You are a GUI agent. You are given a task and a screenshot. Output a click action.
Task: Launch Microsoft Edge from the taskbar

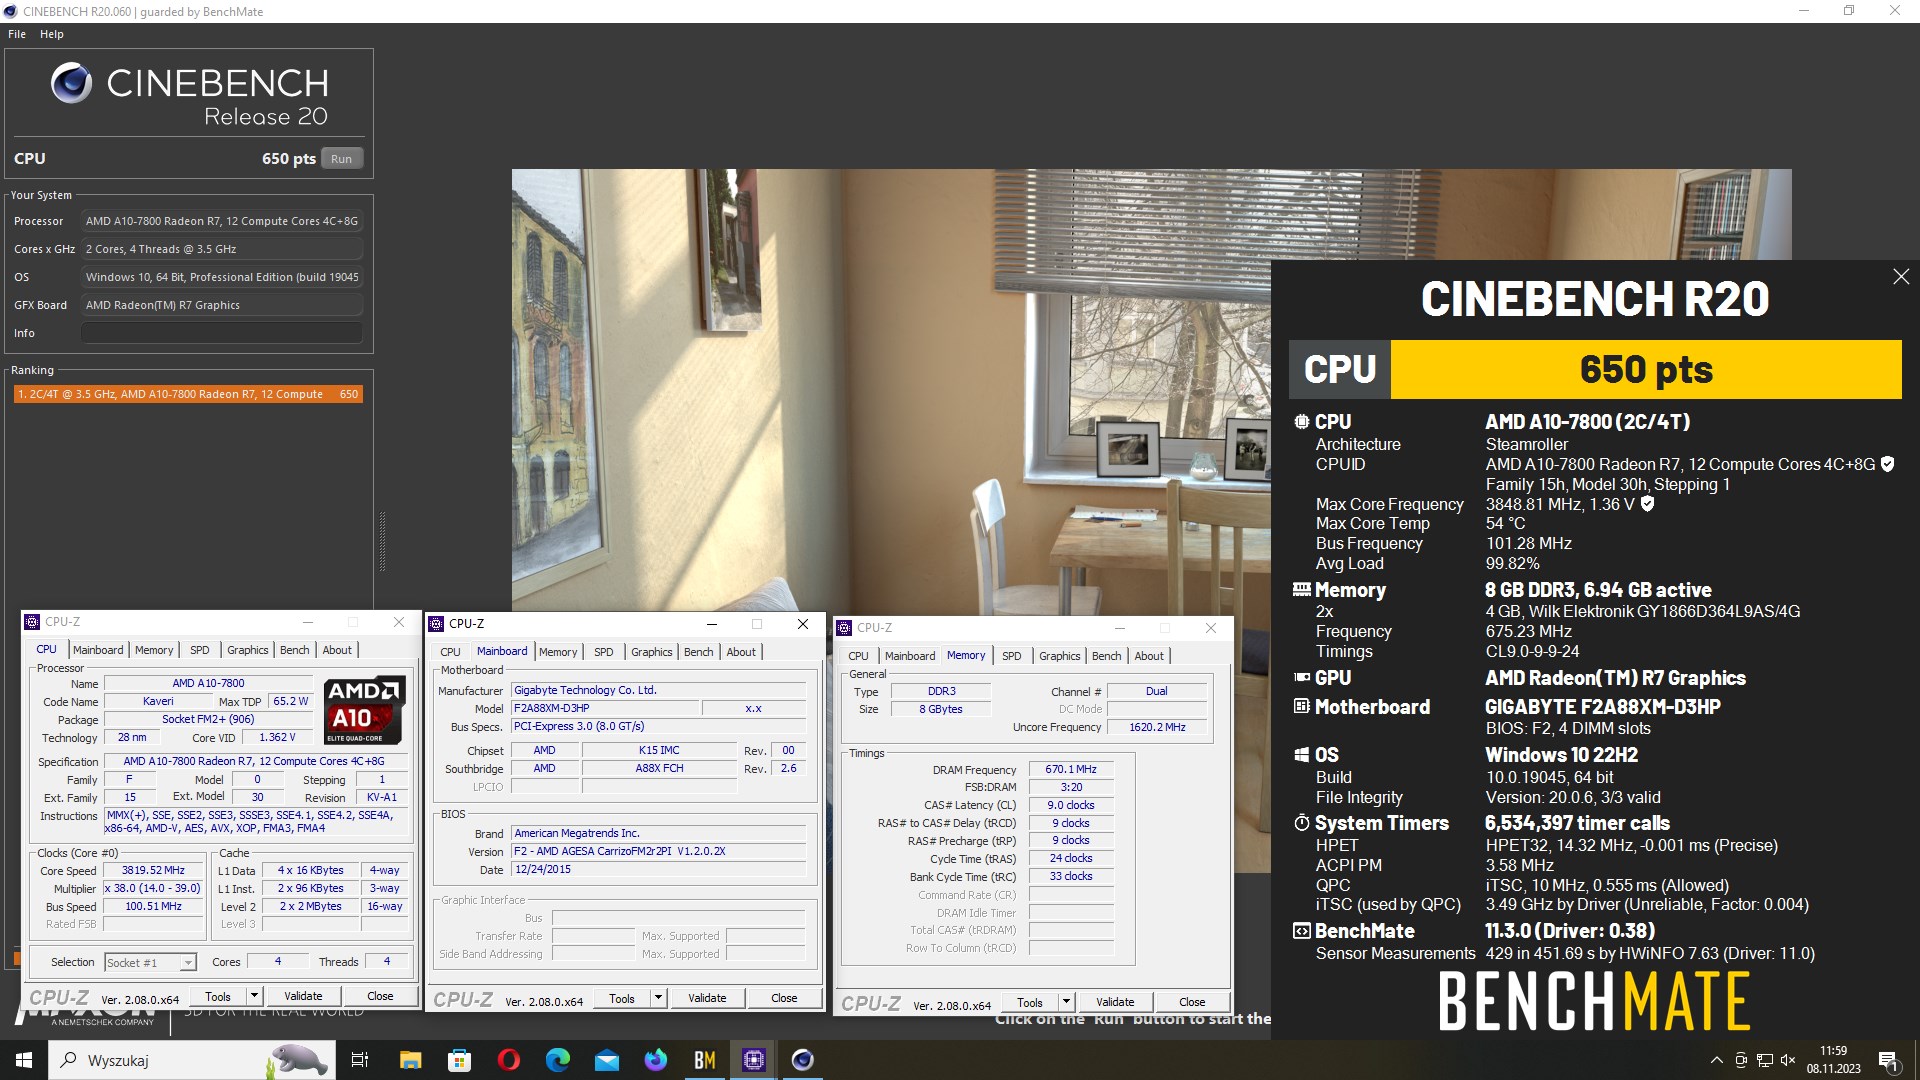pos(557,1060)
